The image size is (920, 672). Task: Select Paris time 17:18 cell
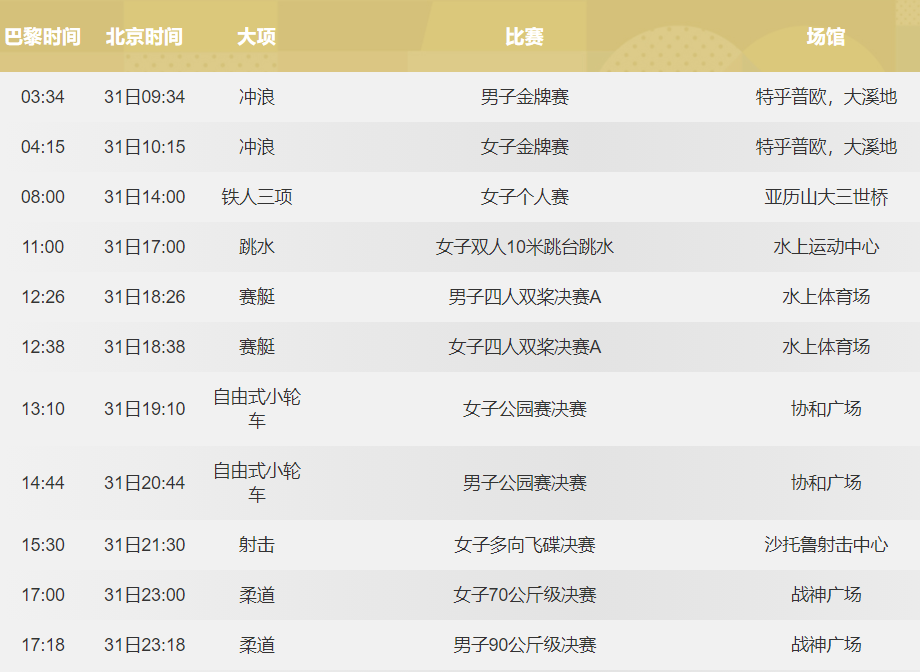tap(43, 645)
